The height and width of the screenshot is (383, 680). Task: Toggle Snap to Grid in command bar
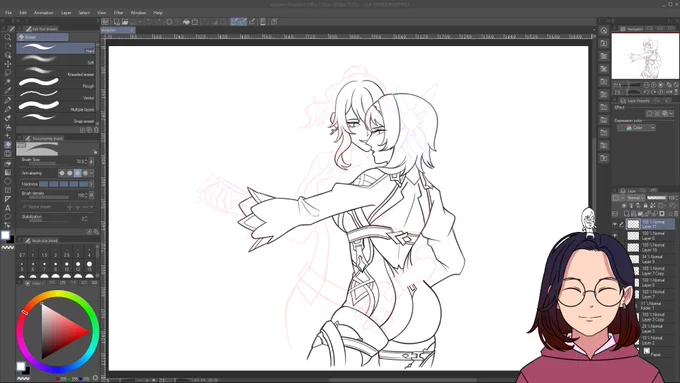point(252,22)
